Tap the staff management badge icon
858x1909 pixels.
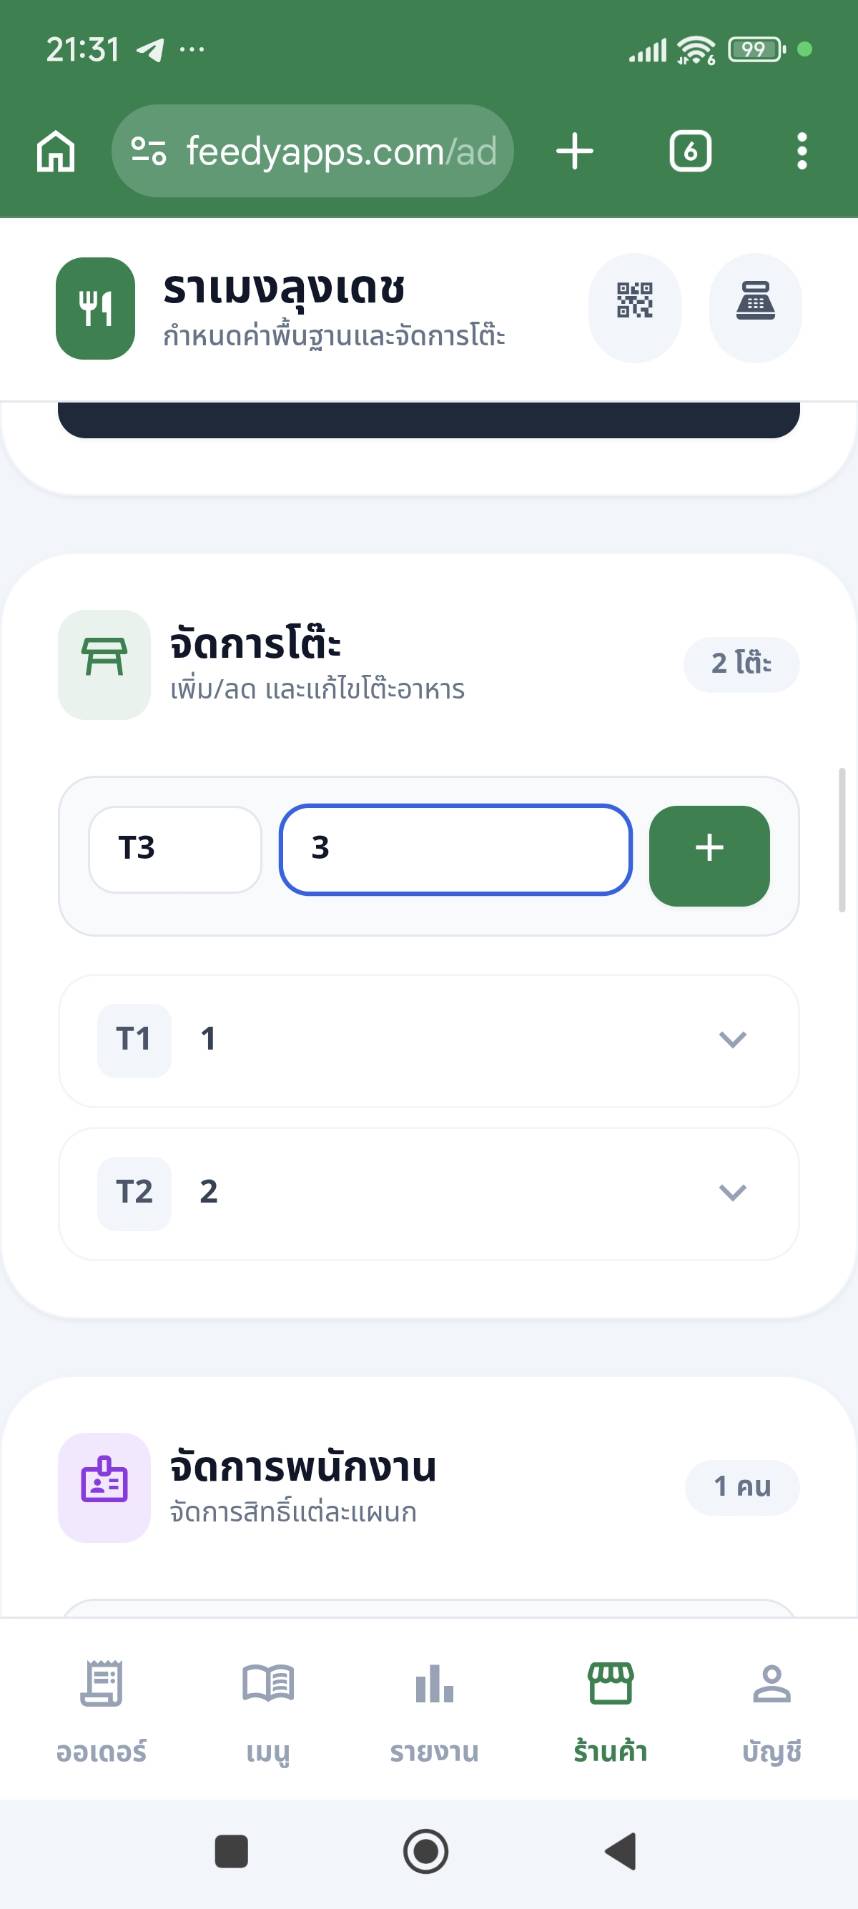[104, 1487]
